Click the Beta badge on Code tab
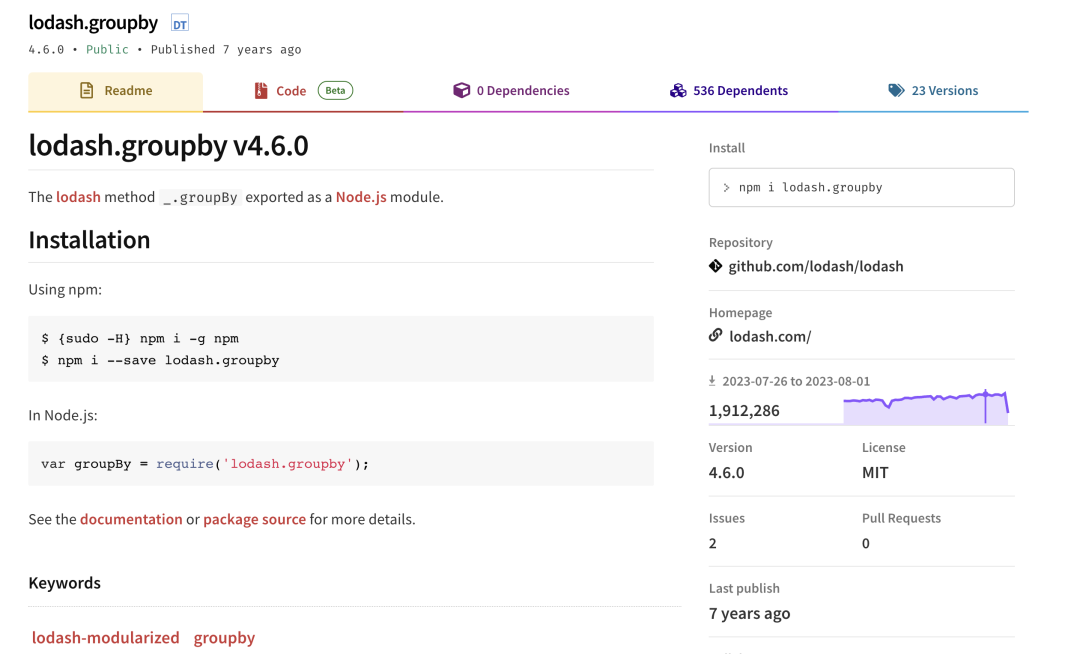The width and height of the screenshot is (1080, 654). point(335,90)
